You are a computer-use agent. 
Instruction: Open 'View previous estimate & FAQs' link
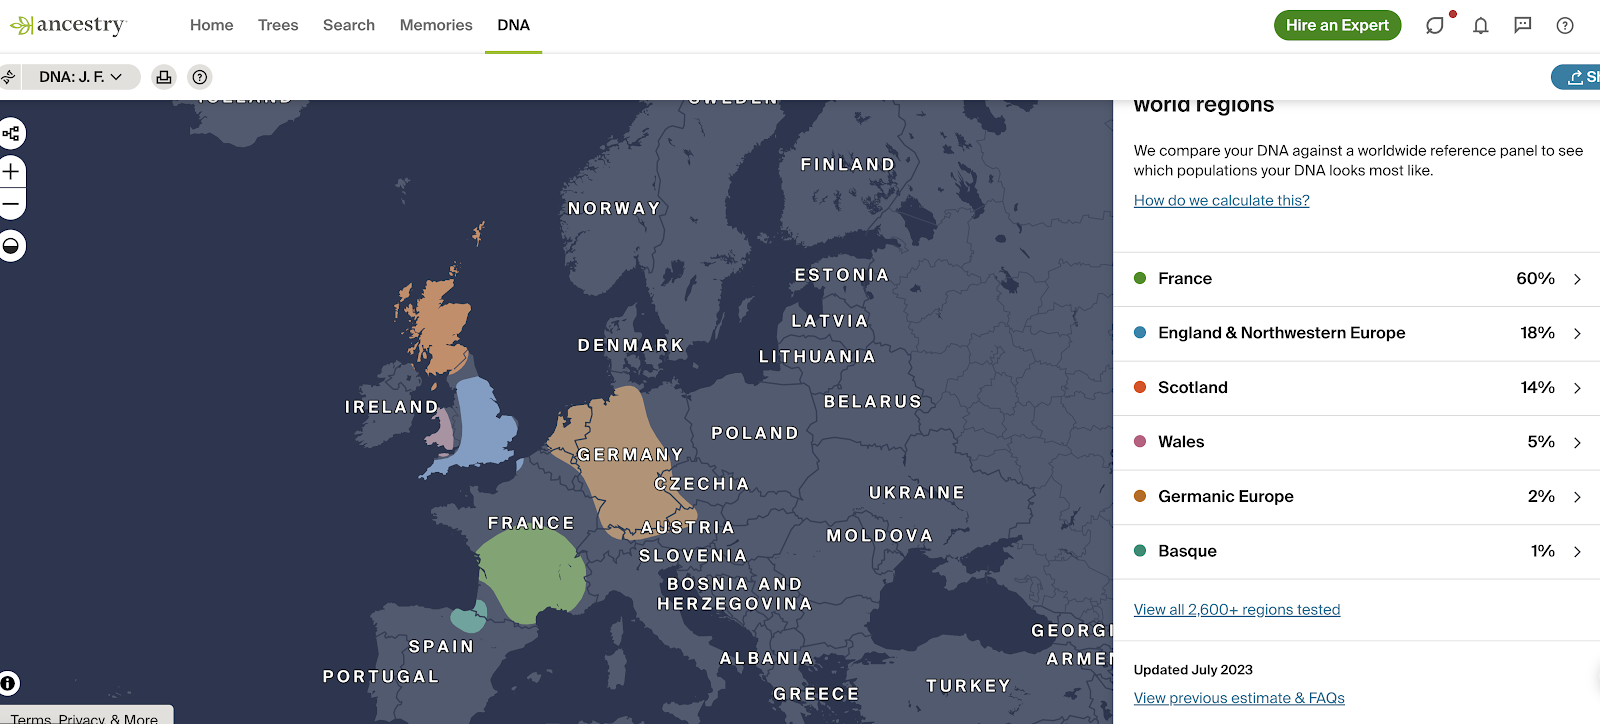[x=1239, y=698]
